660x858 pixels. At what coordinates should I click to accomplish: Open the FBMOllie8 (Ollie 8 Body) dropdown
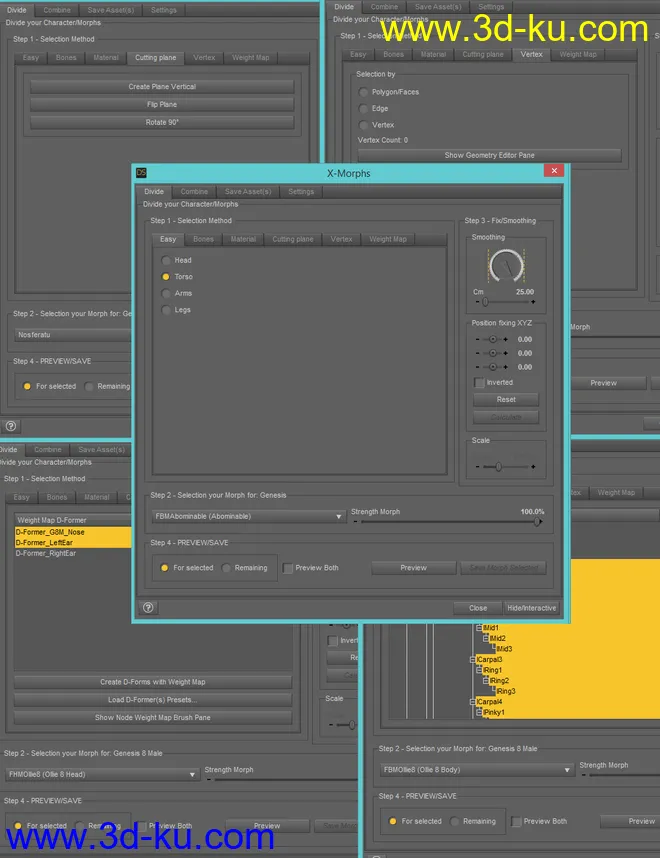[477, 770]
